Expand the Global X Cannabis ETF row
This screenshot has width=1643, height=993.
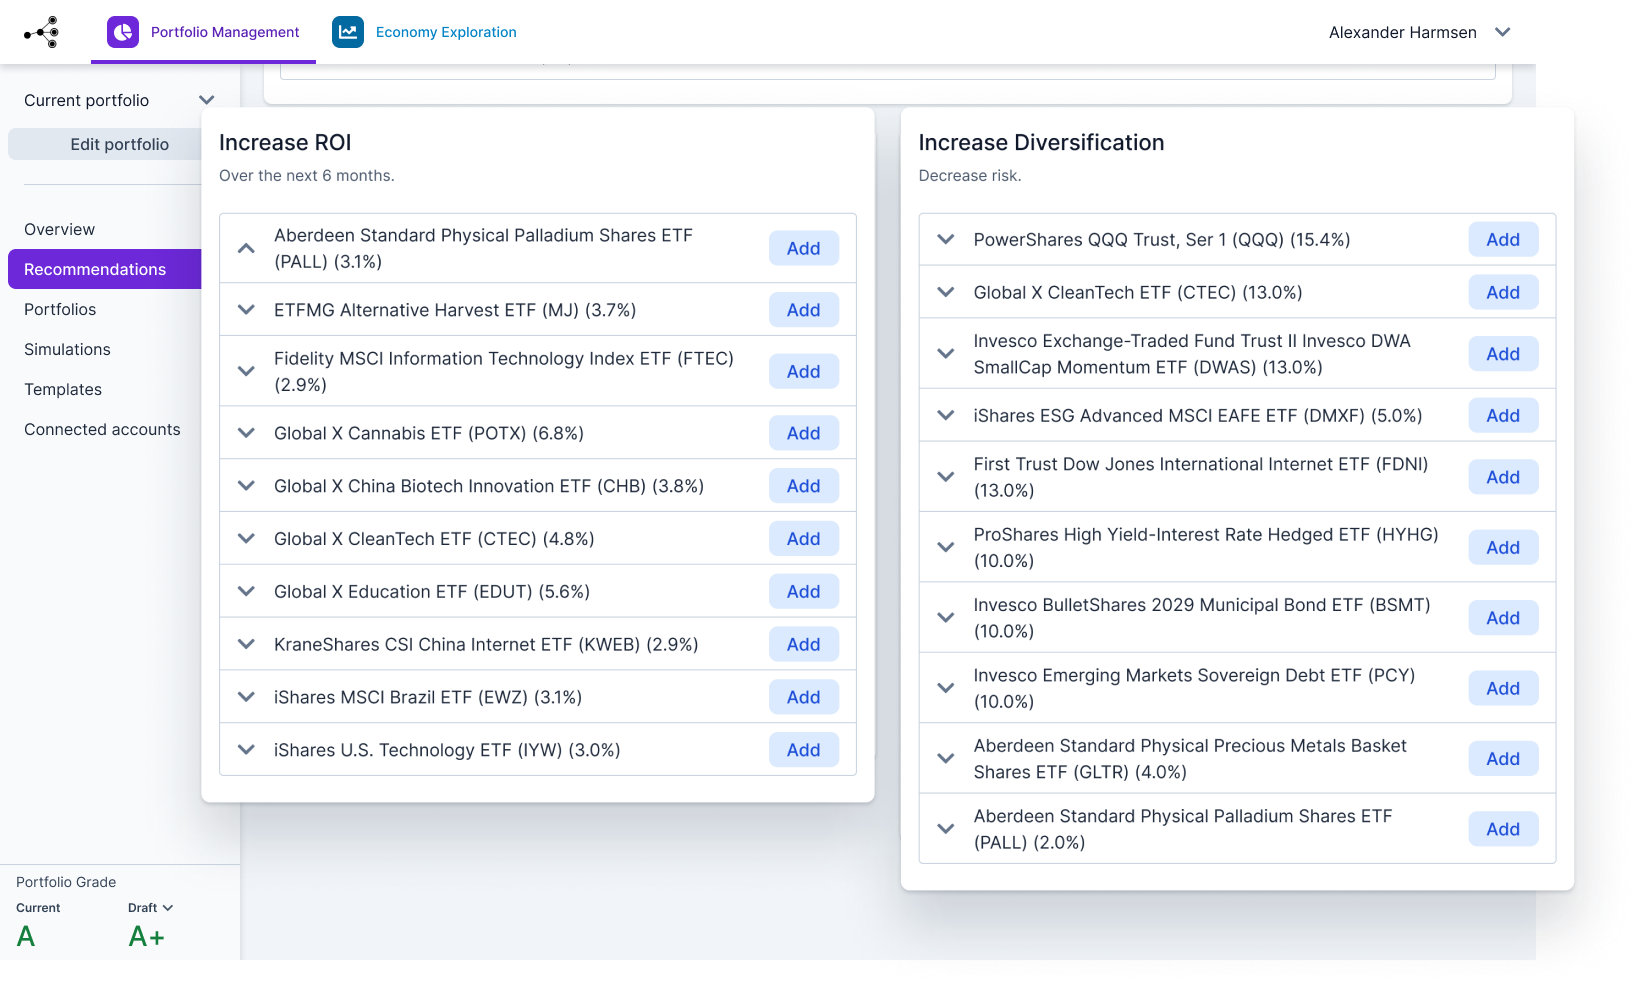[x=246, y=433]
